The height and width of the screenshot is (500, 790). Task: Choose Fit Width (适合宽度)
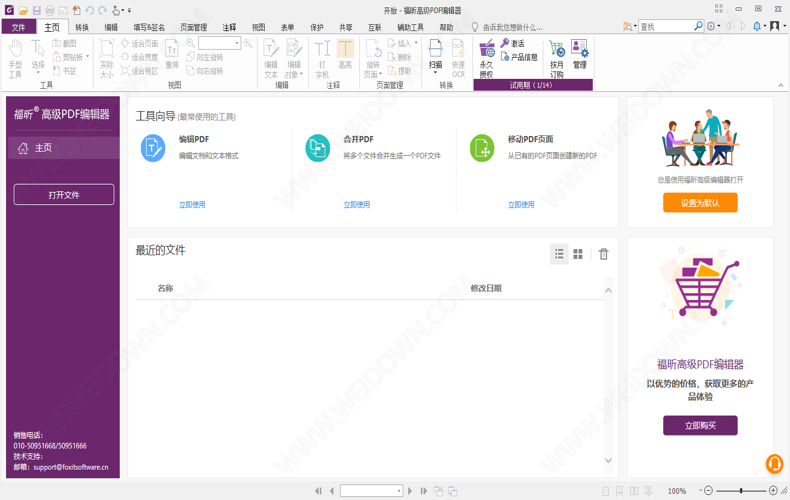click(x=140, y=57)
